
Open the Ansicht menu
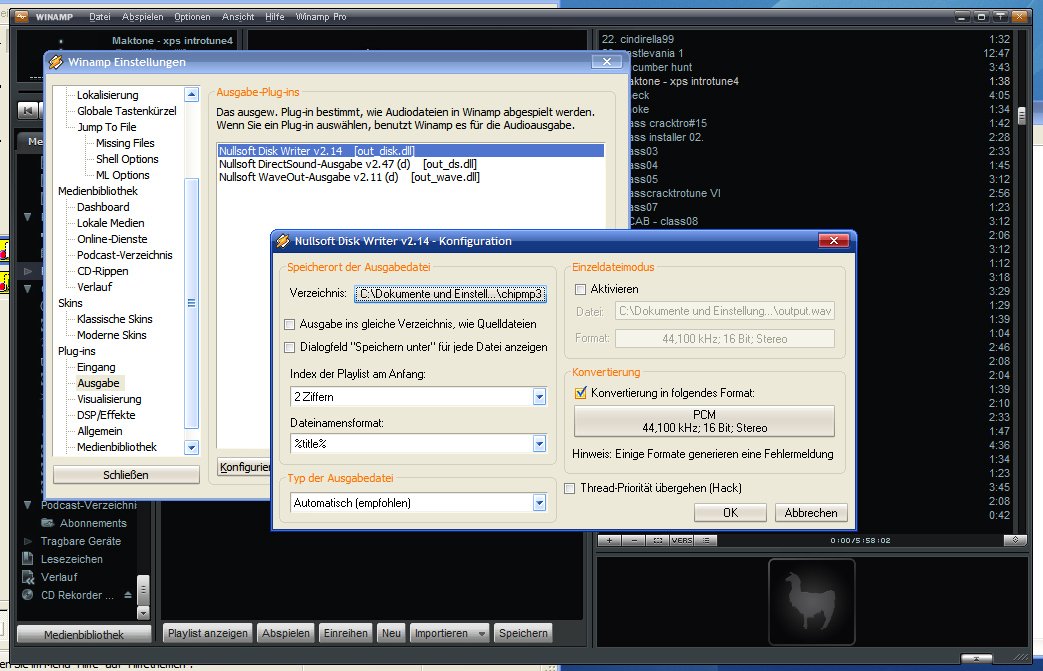(239, 17)
